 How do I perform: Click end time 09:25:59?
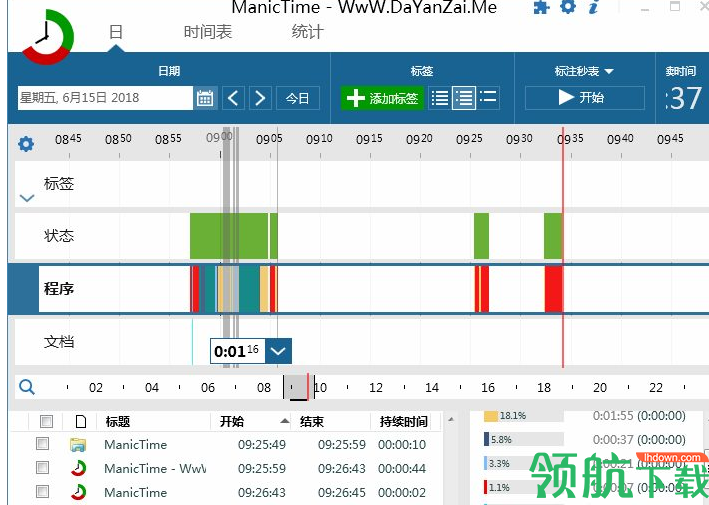(342, 444)
